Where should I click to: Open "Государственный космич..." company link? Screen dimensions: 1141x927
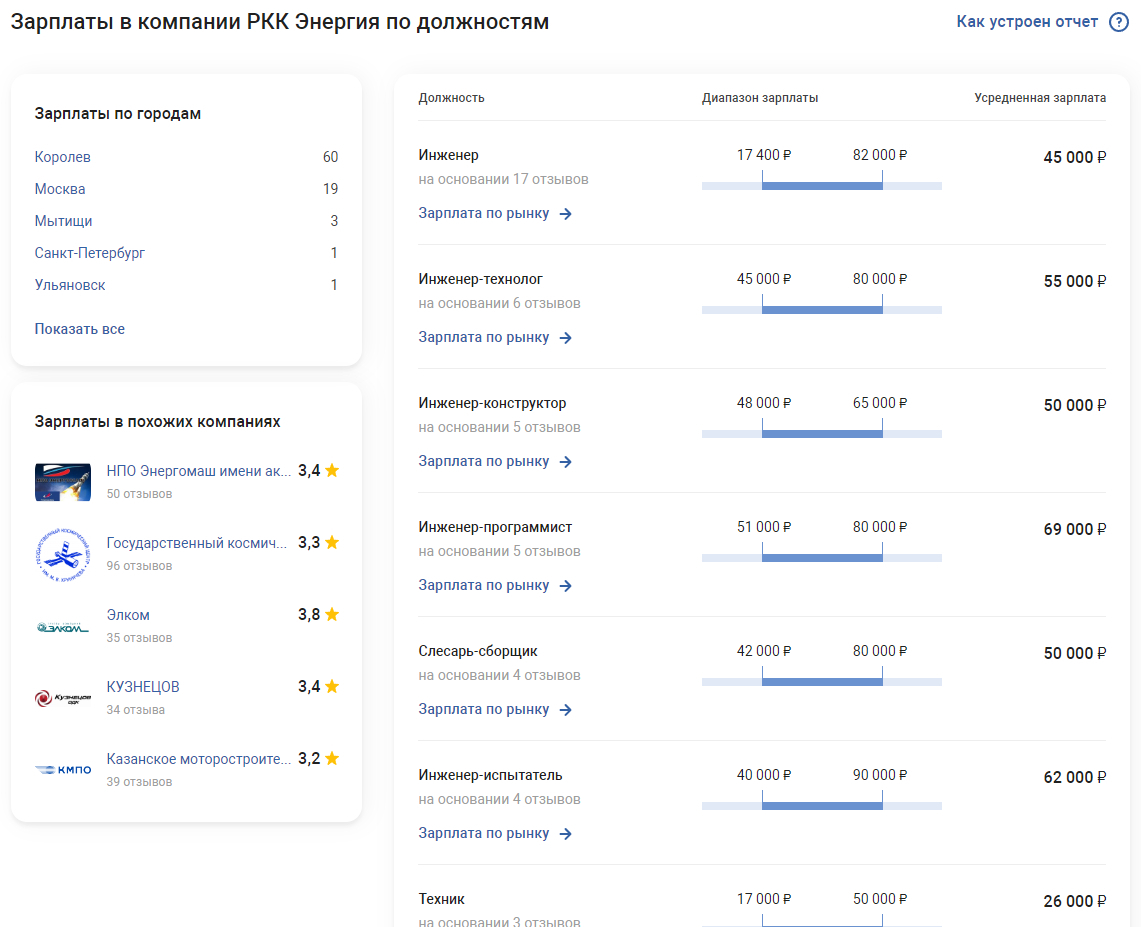196,543
